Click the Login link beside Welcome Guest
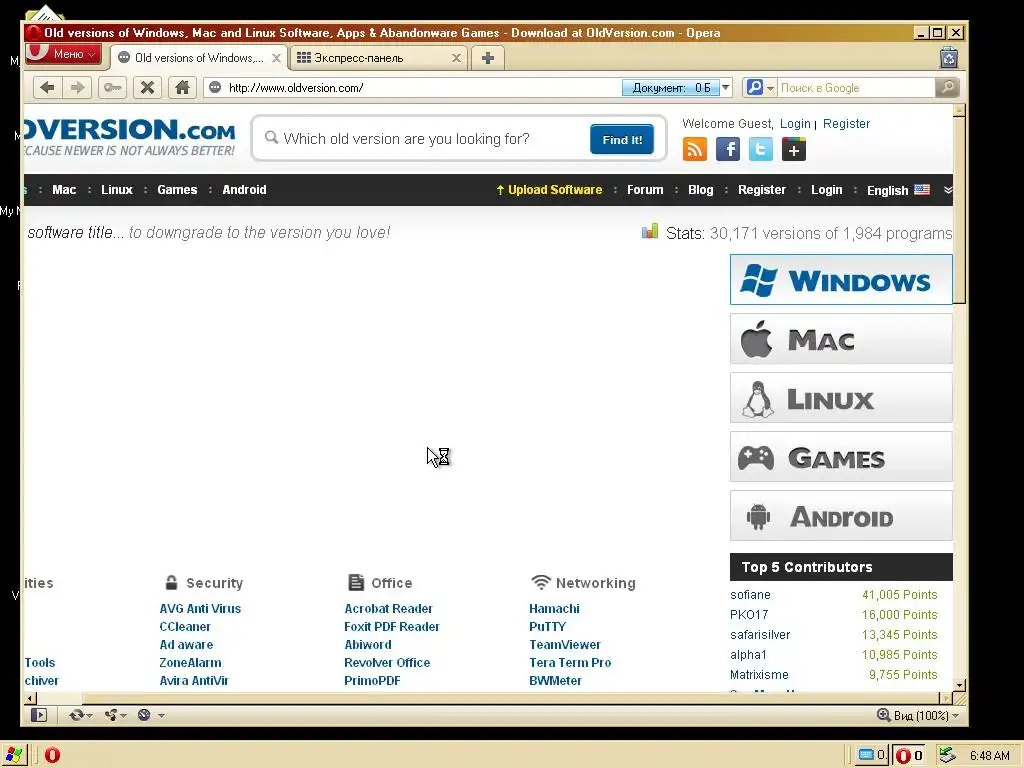This screenshot has height=768, width=1024. coord(795,123)
